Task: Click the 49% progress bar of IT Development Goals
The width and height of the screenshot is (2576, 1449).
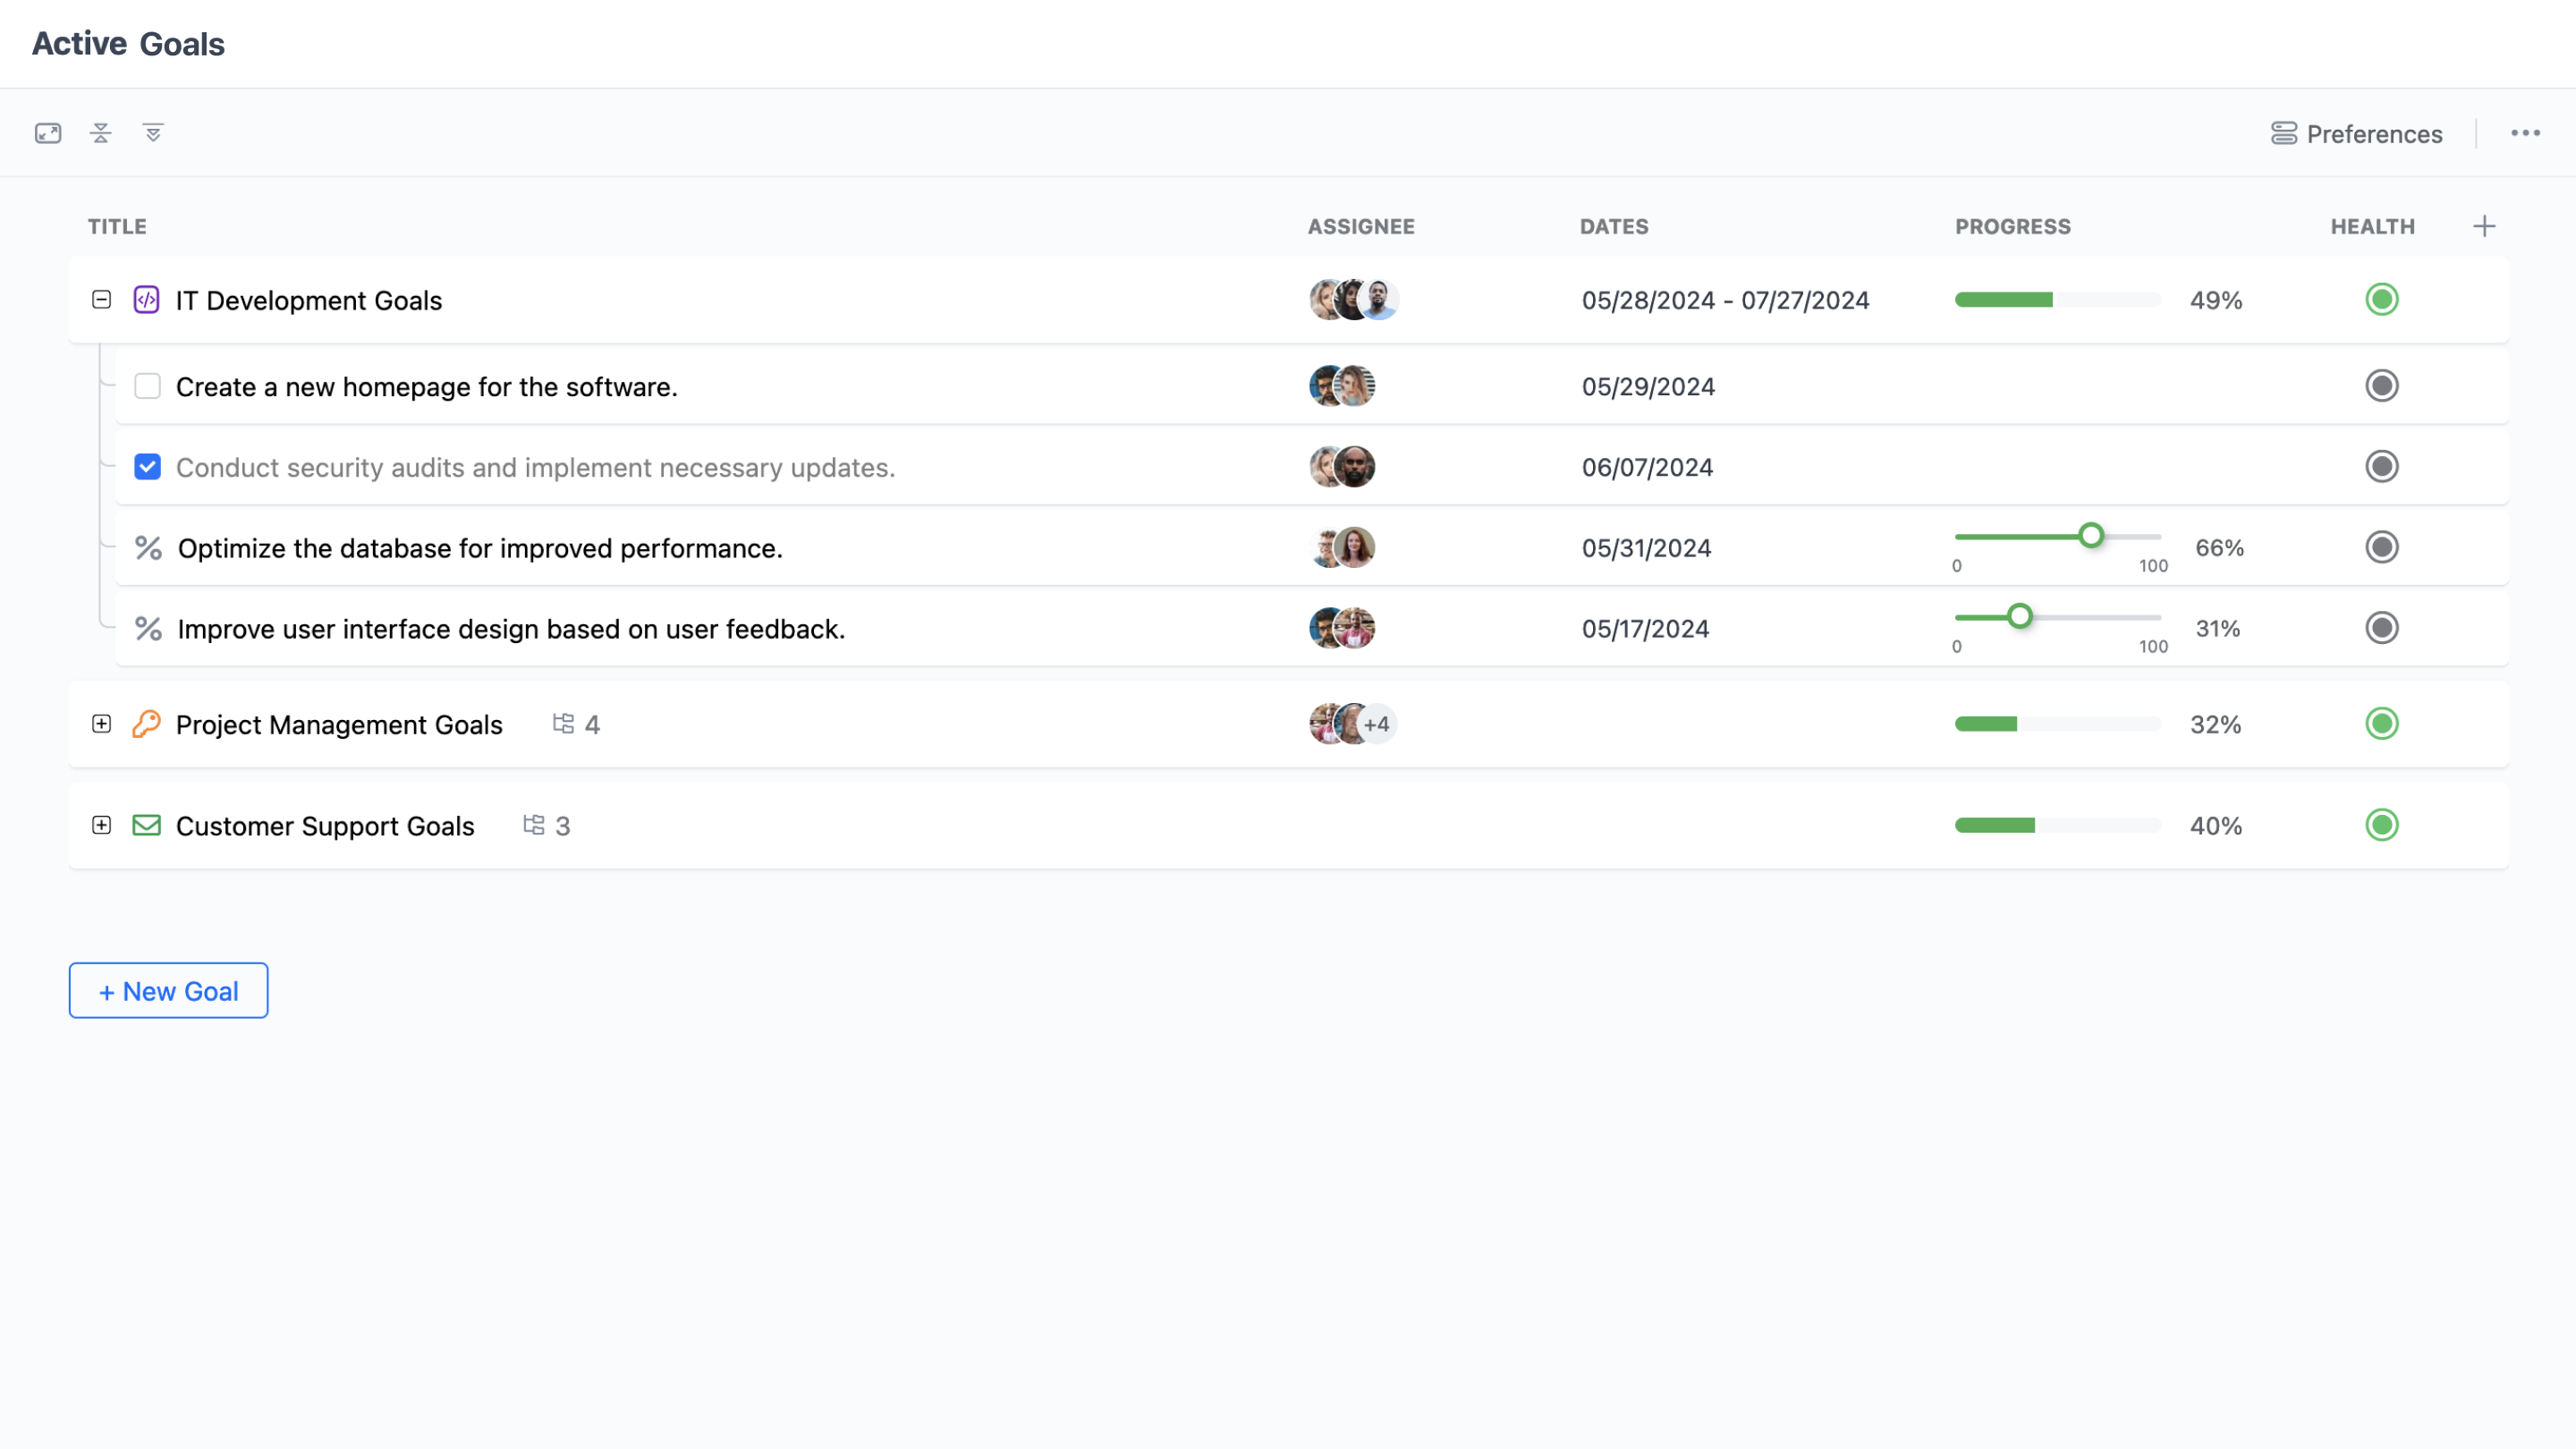Action: click(2057, 299)
